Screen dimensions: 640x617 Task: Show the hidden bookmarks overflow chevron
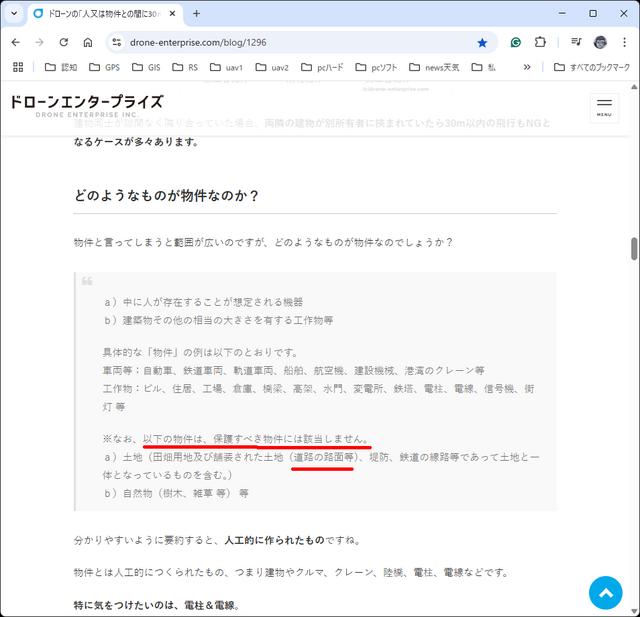527,67
